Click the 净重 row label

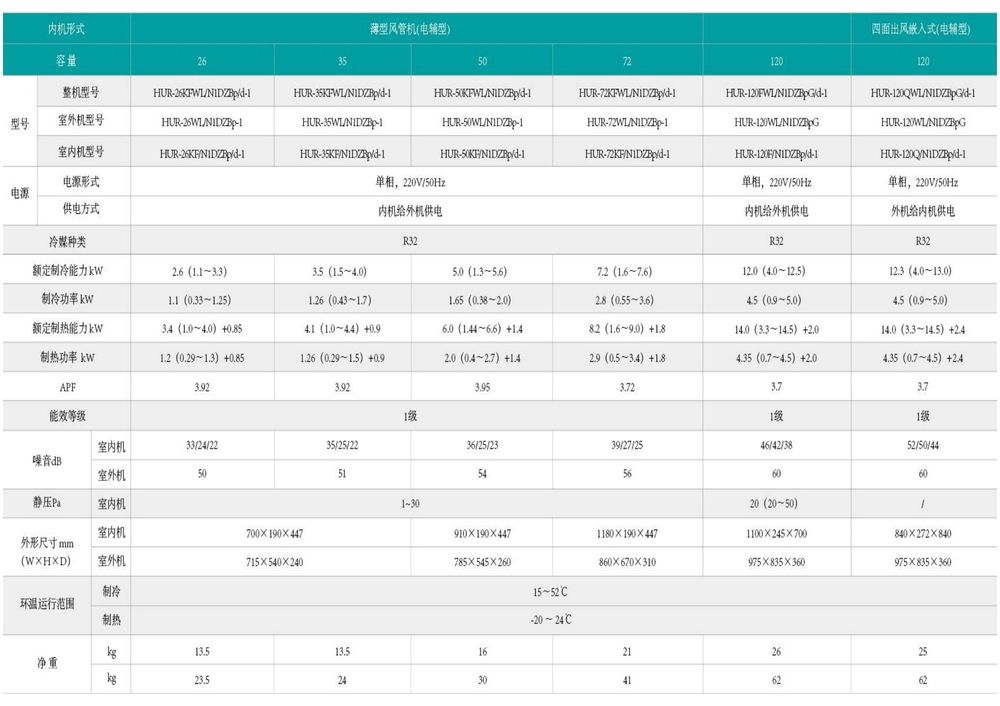coord(47,663)
